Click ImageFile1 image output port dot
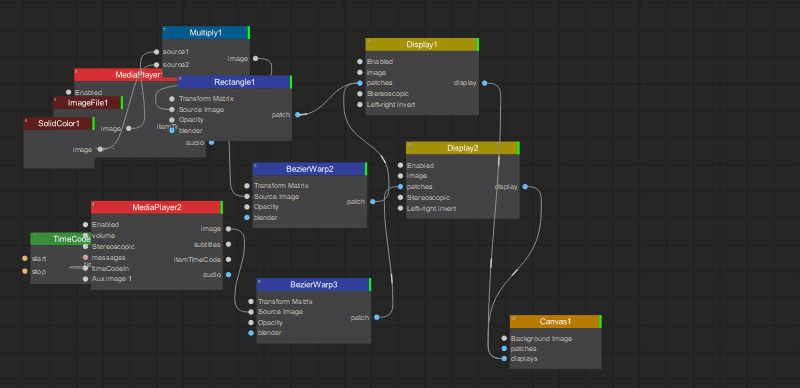 coord(129,129)
